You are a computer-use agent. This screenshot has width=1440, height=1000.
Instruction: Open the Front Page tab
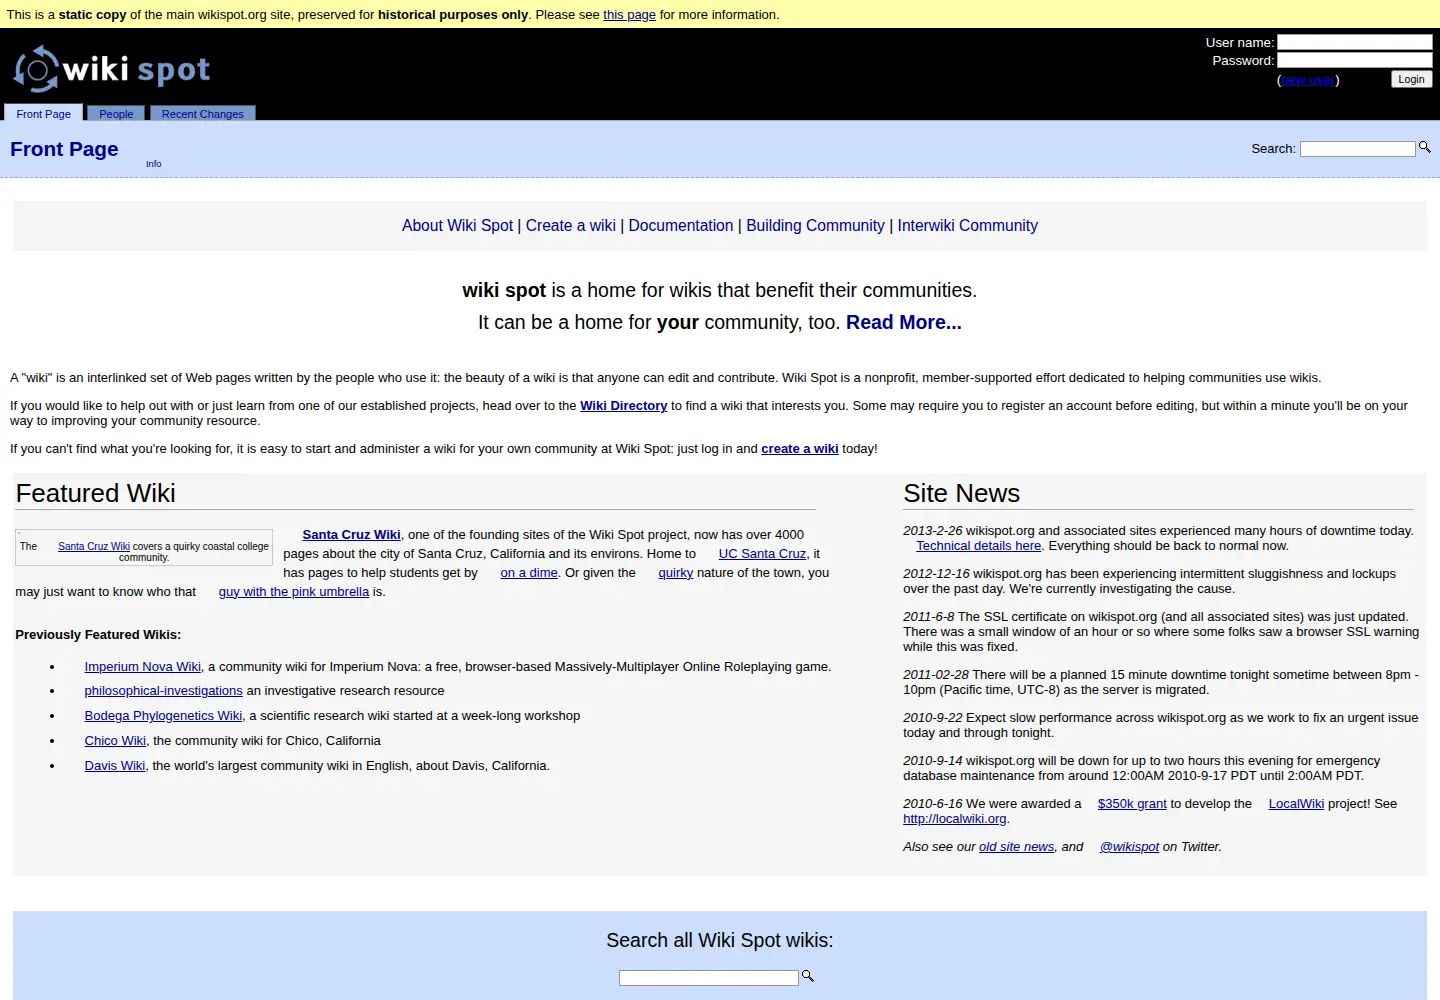pyautogui.click(x=43, y=113)
